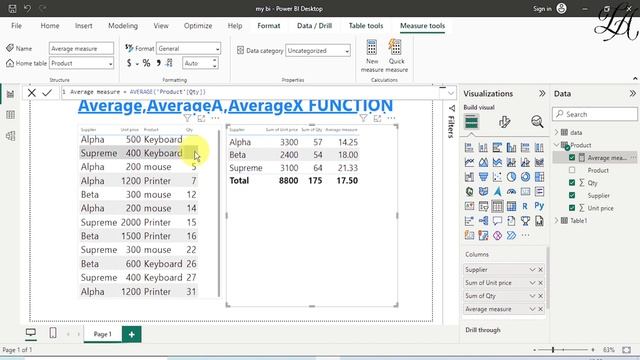This screenshot has width=640, height=360.
Task: Open Sum of Unit price column dropdown
Action: [532, 283]
